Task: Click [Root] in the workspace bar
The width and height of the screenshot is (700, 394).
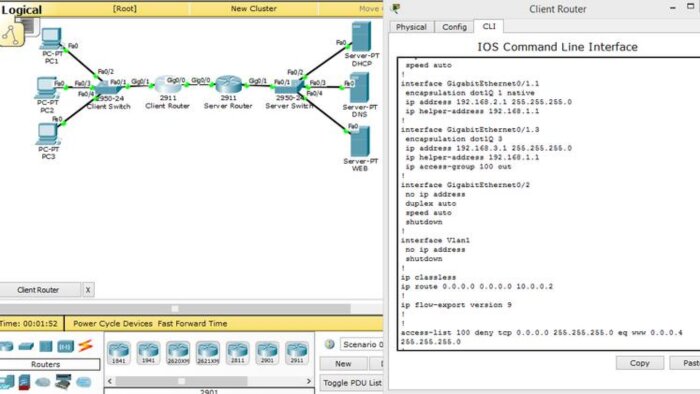Action: tap(125, 8)
